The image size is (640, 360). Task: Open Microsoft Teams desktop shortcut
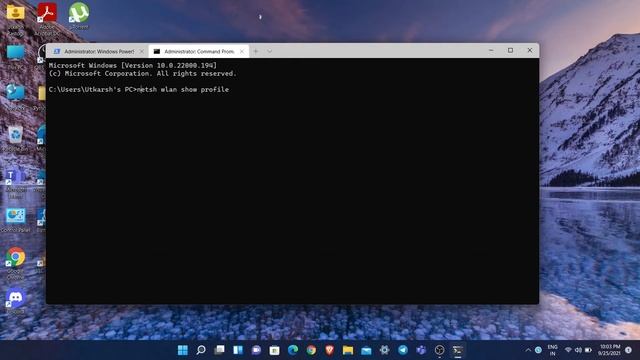16,184
